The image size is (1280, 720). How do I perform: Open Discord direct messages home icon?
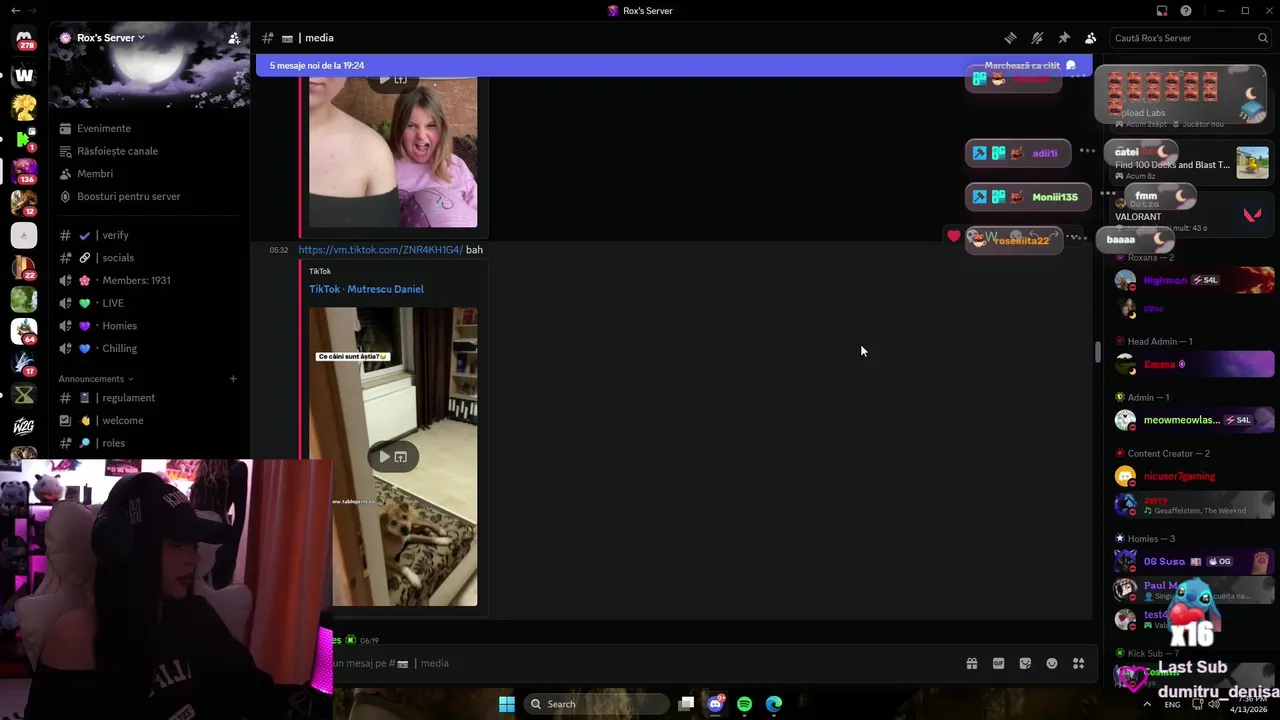point(24,38)
